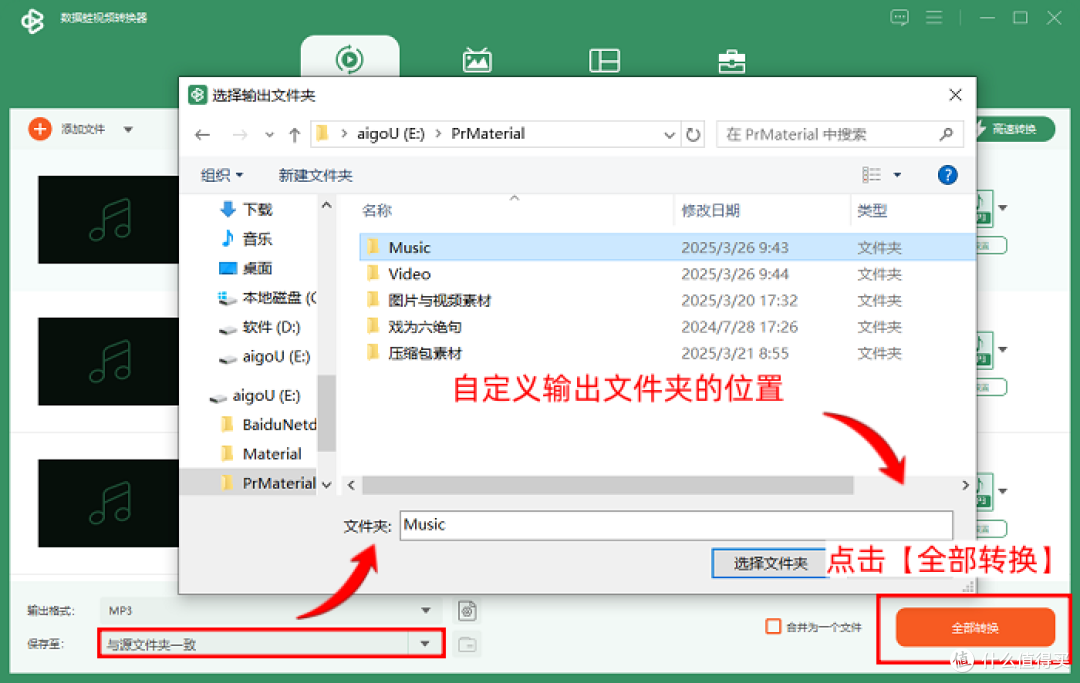Switch to the image tools tab icon
The width and height of the screenshot is (1080, 683).
[x=477, y=61]
